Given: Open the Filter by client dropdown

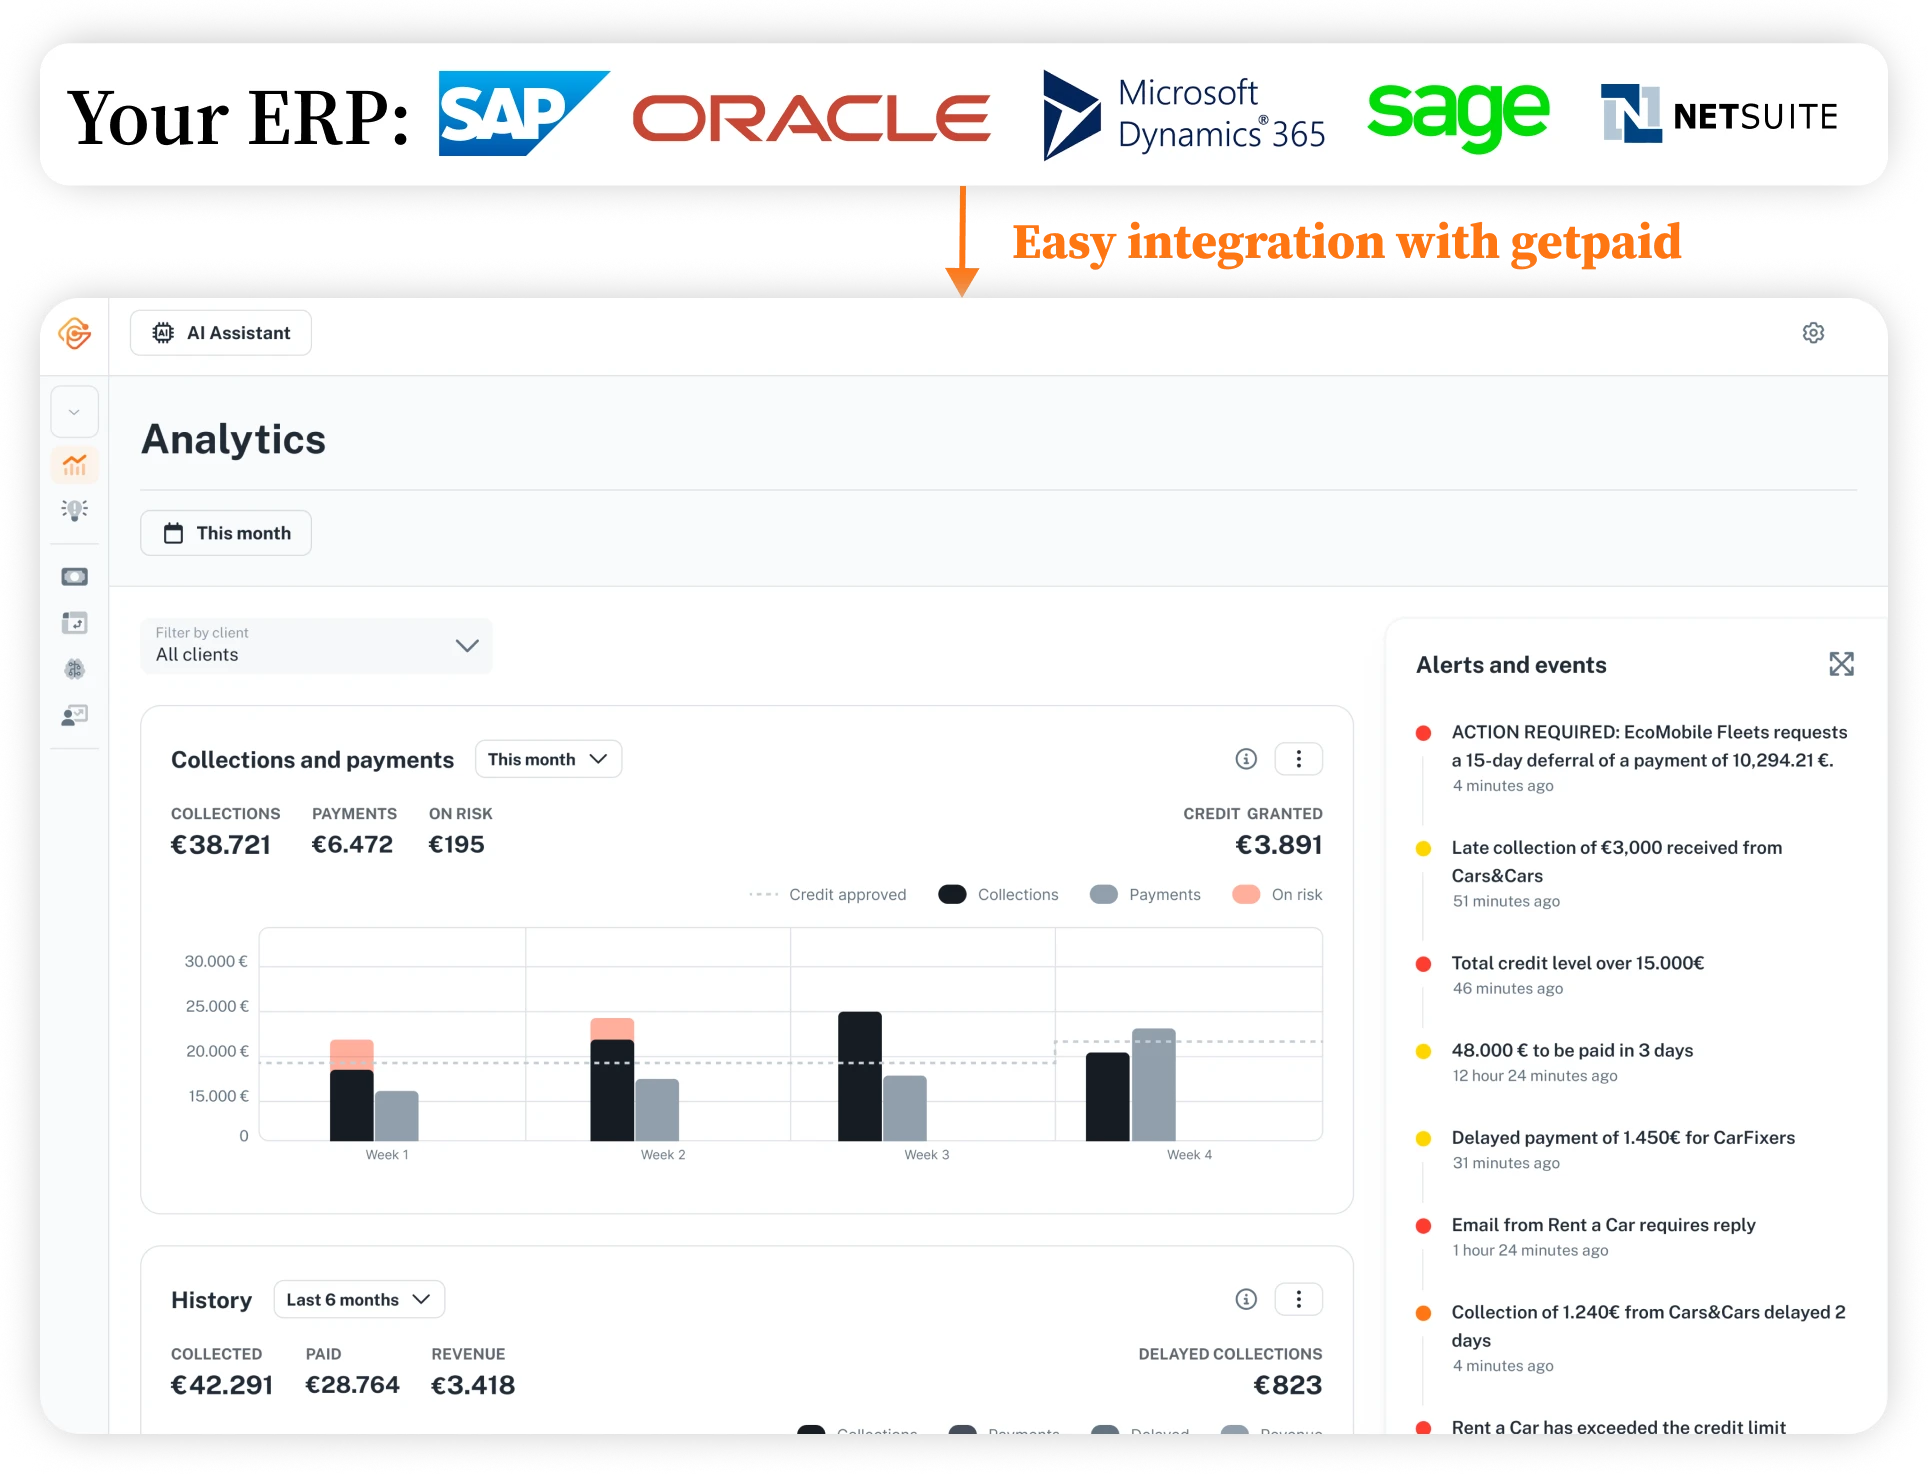Looking at the screenshot, I should pos(316,645).
